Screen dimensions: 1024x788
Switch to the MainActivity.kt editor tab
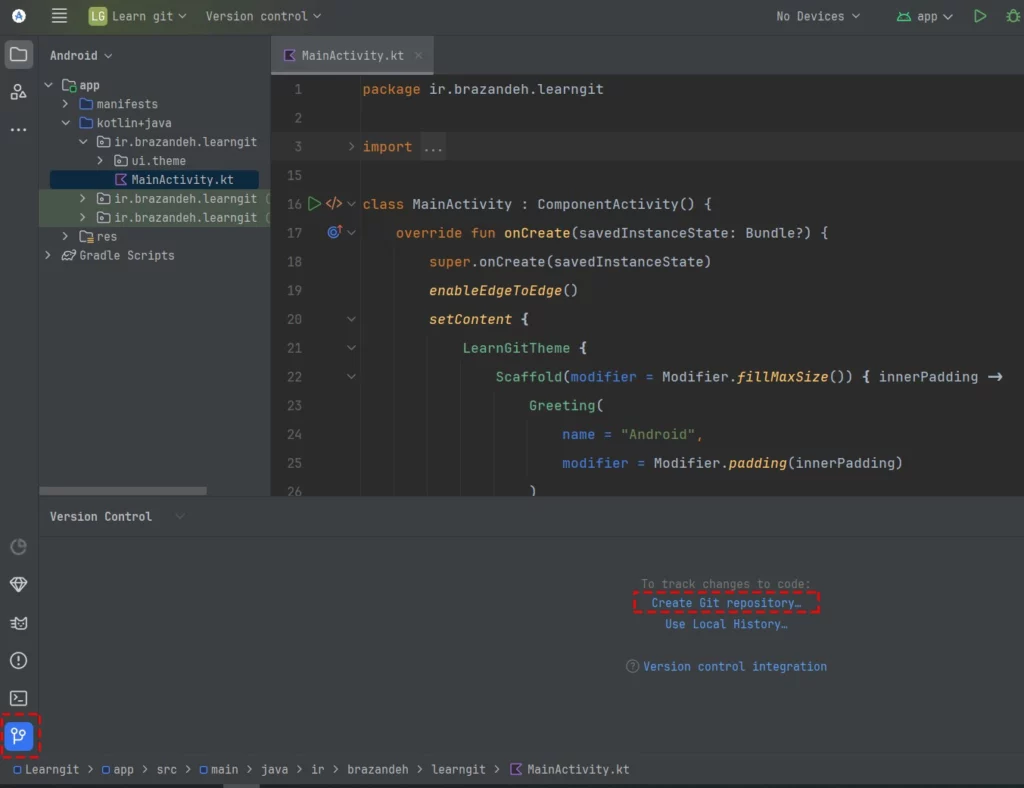point(352,55)
